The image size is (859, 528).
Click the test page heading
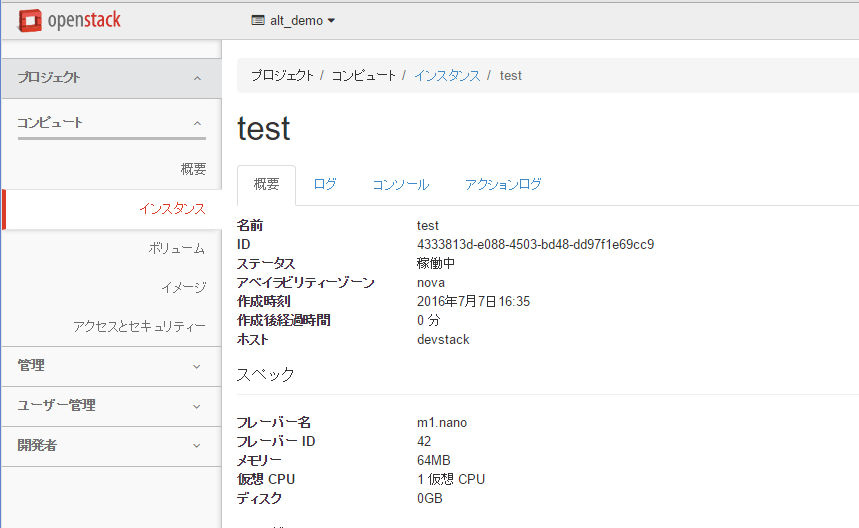tap(264, 128)
